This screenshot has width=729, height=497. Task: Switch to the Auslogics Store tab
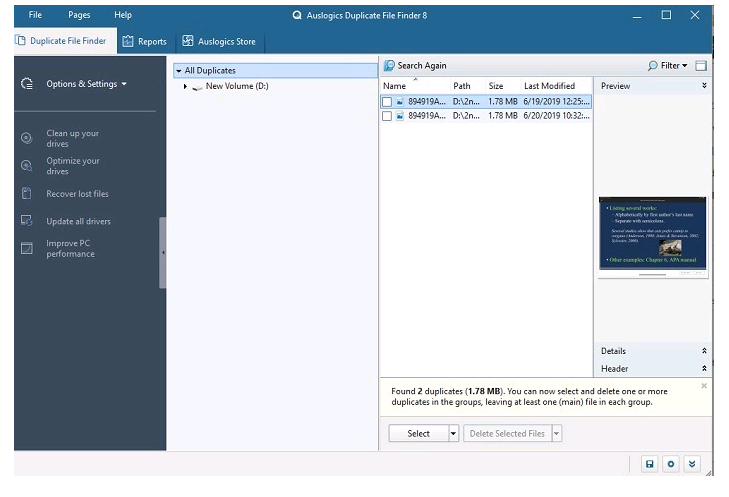(x=219, y=41)
